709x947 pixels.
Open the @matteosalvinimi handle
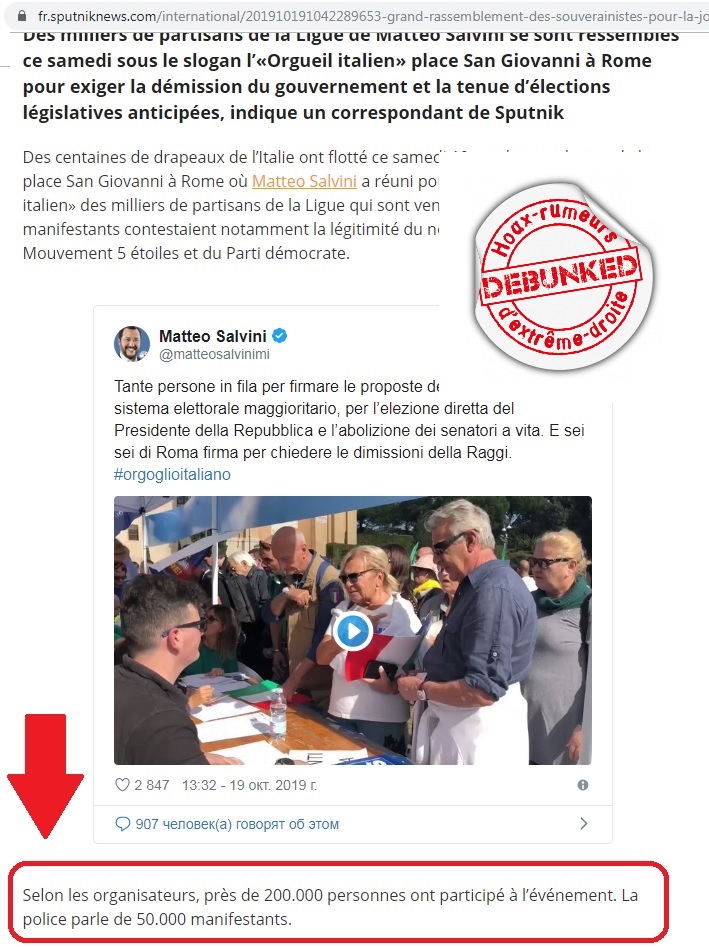[x=214, y=355]
